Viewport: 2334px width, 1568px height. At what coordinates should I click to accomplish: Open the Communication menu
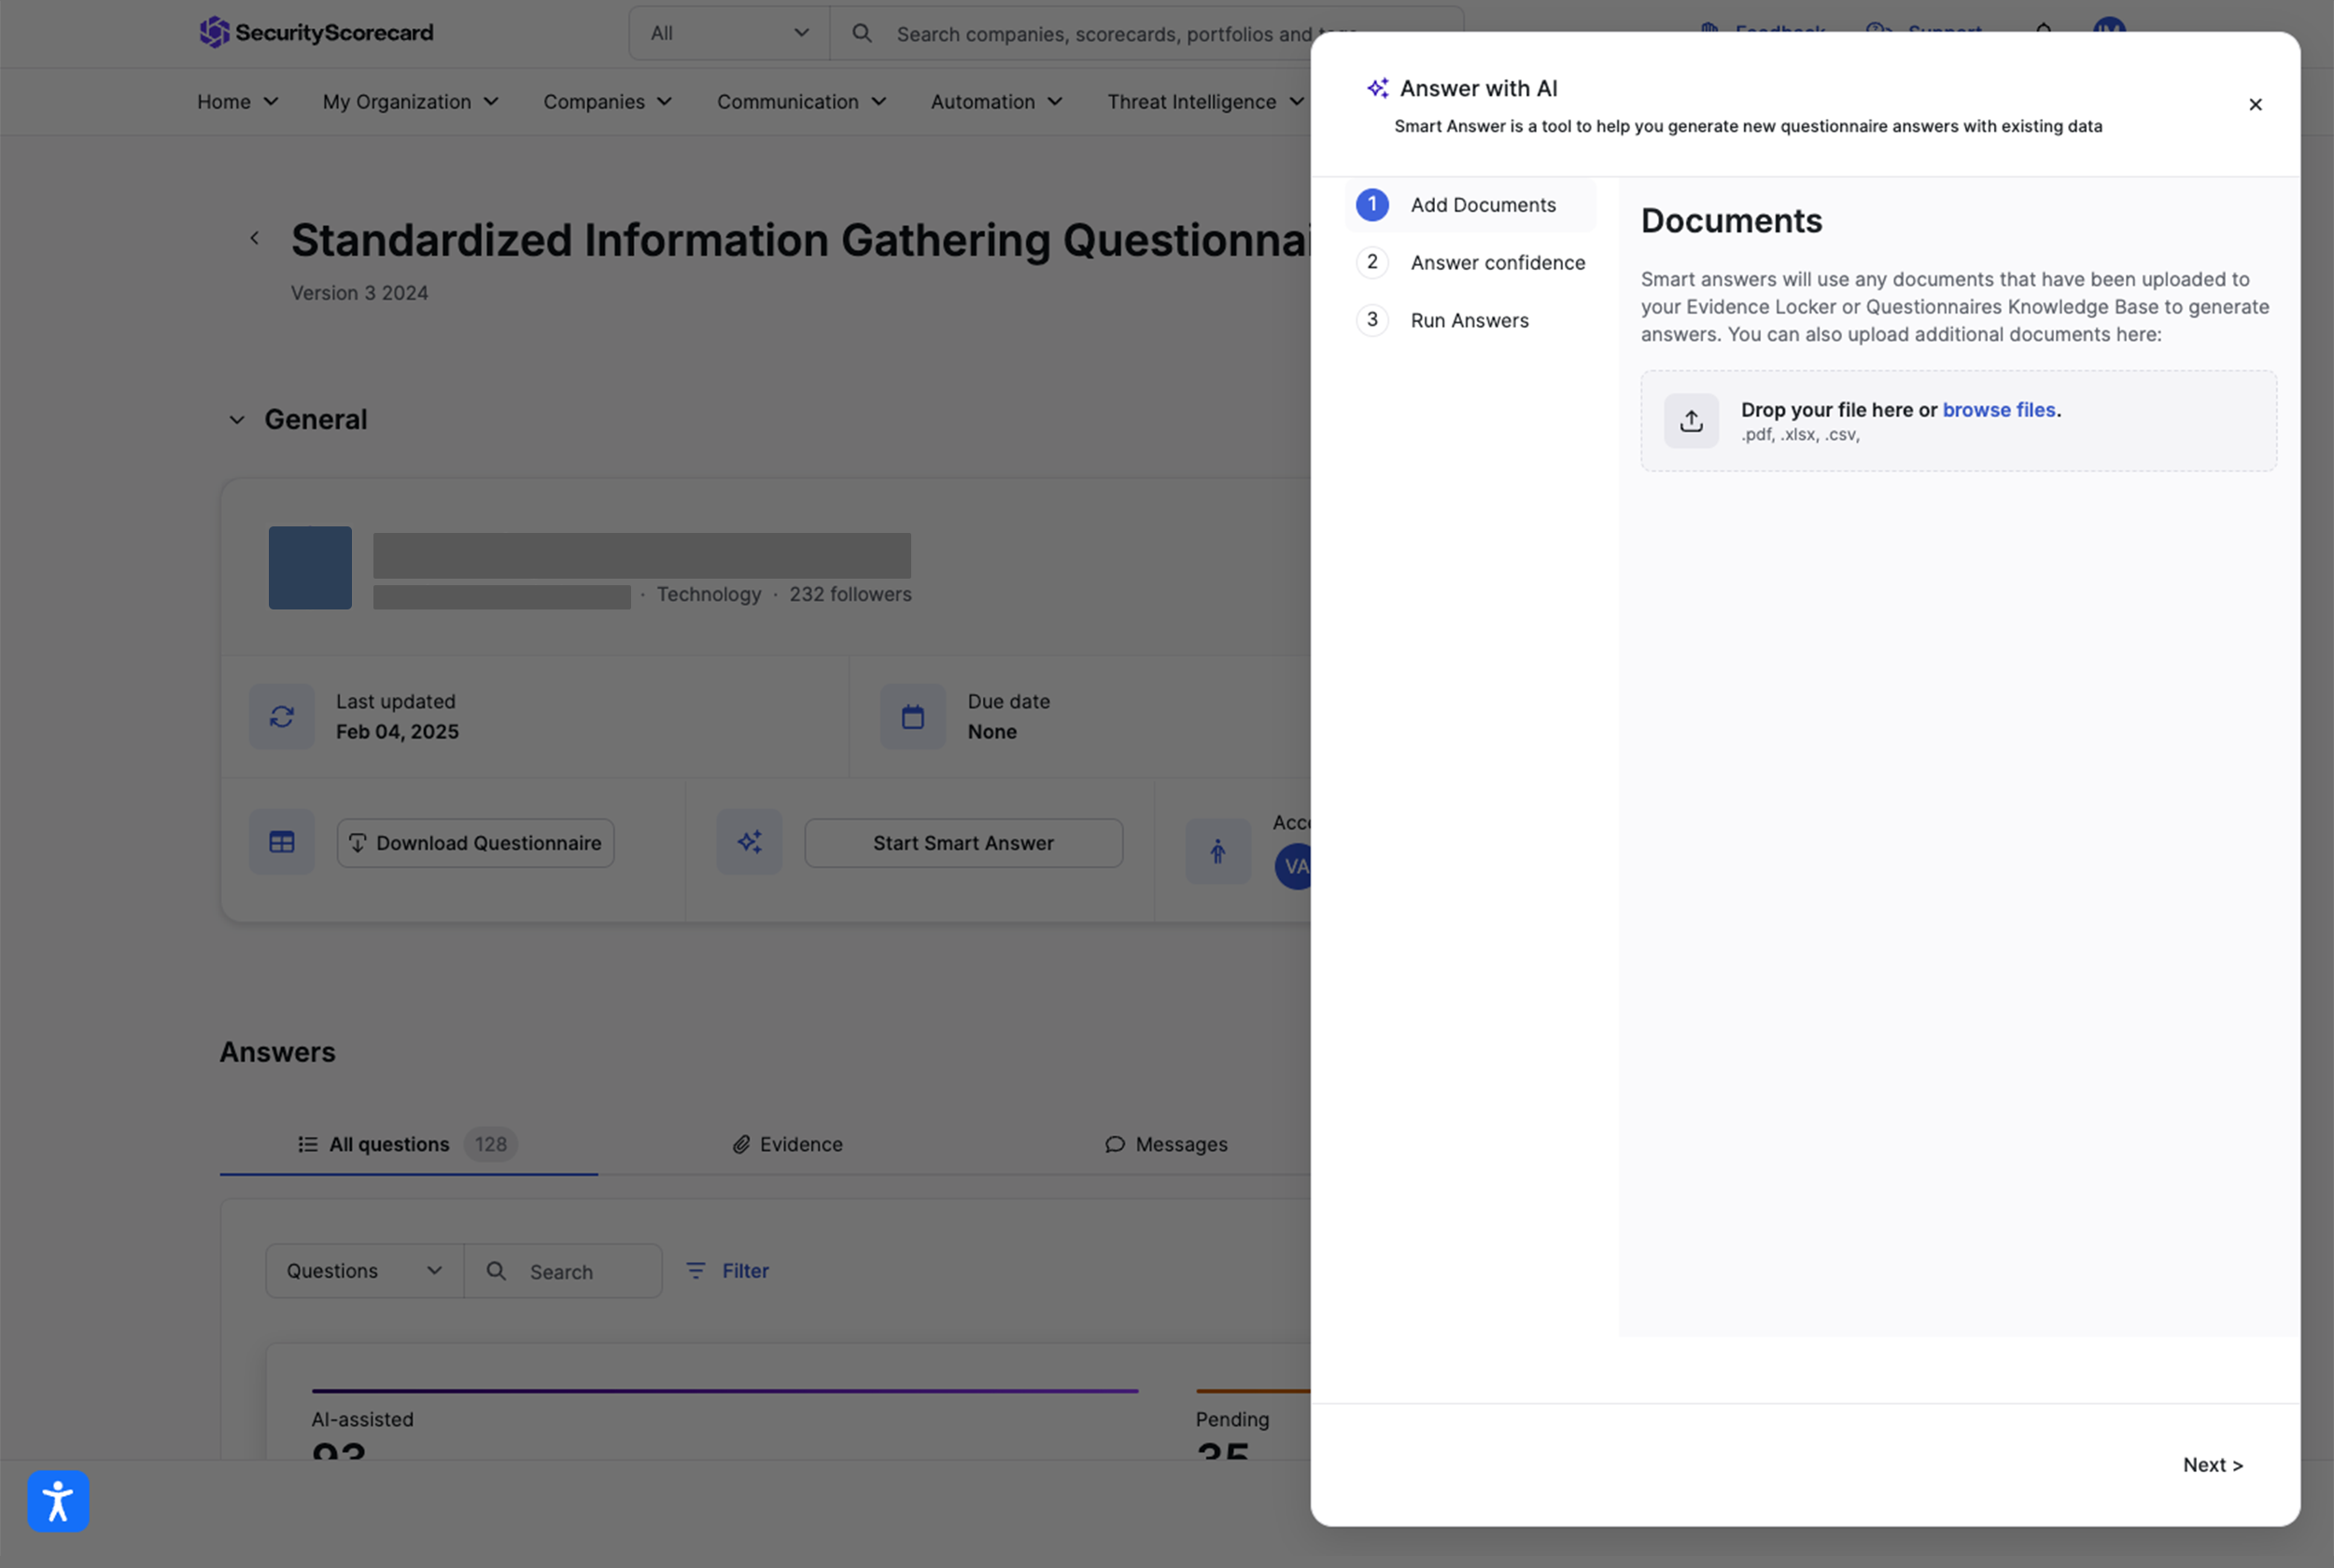coord(802,101)
